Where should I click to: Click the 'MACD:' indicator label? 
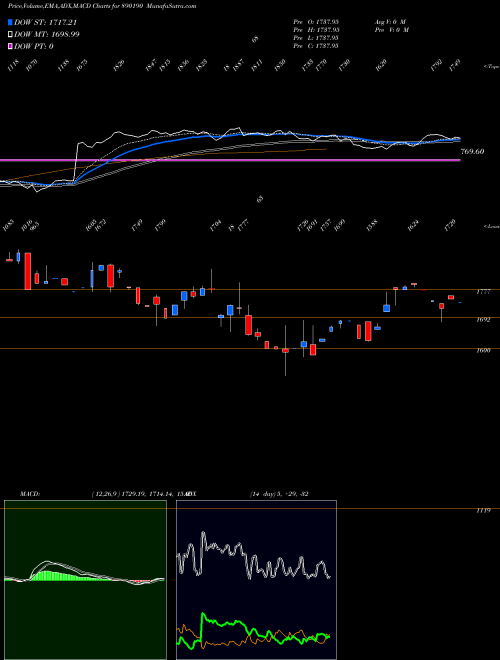(x=30, y=494)
